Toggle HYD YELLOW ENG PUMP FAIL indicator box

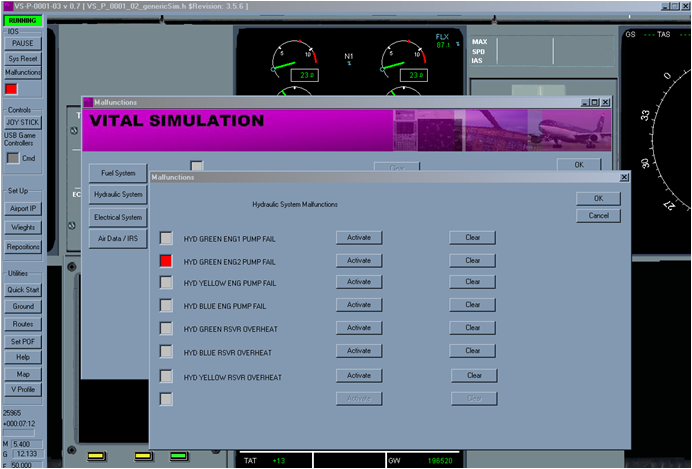click(166, 282)
